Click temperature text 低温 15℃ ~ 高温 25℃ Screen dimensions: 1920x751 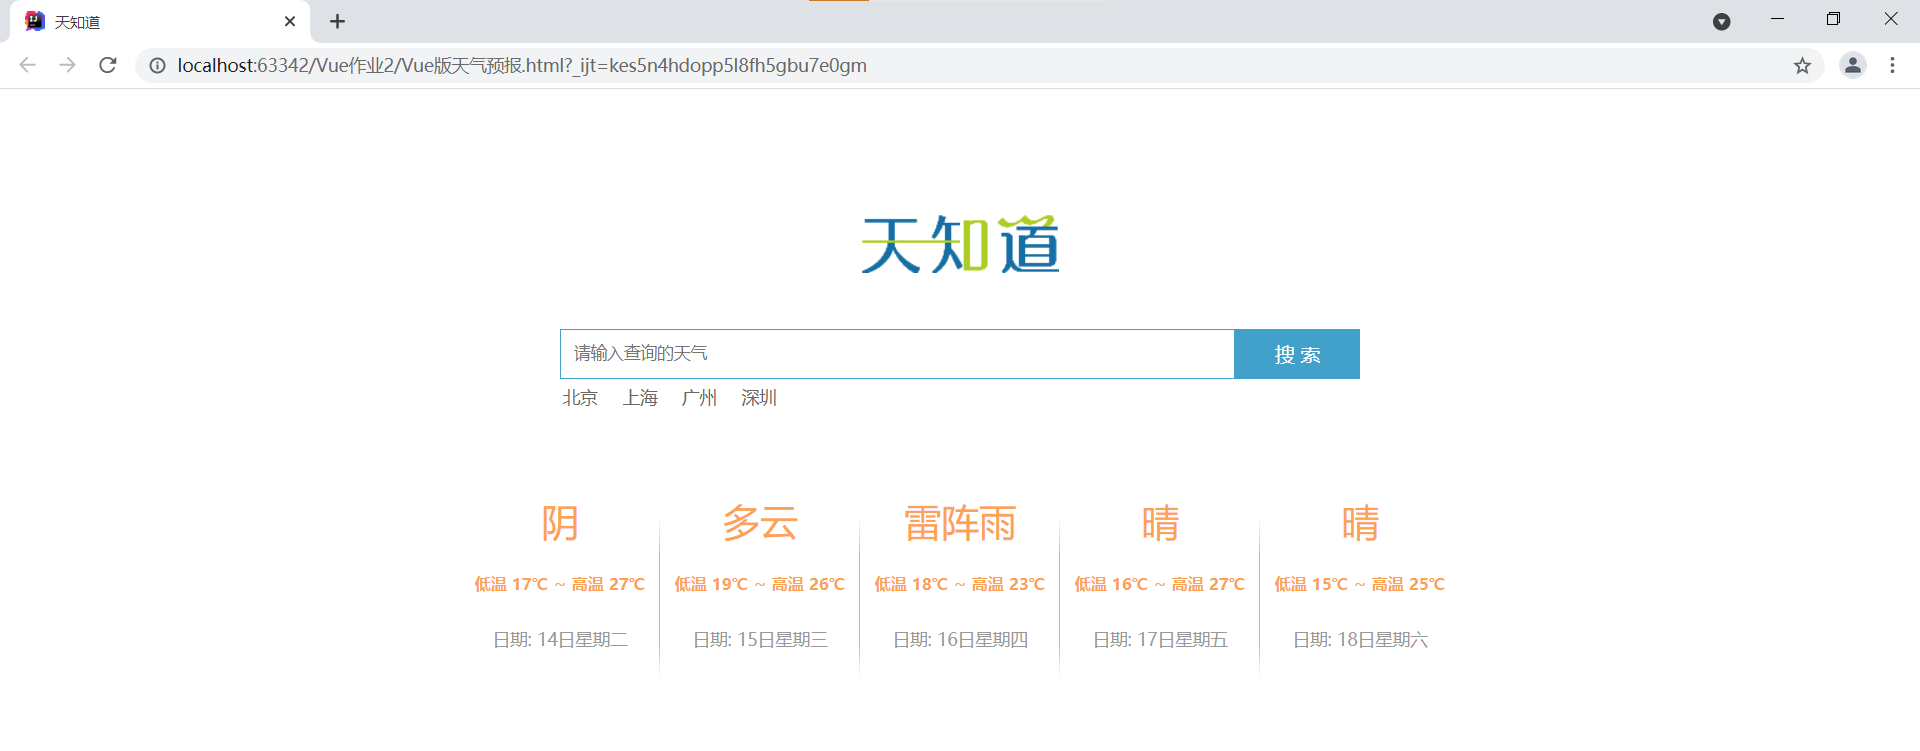pos(1360,584)
